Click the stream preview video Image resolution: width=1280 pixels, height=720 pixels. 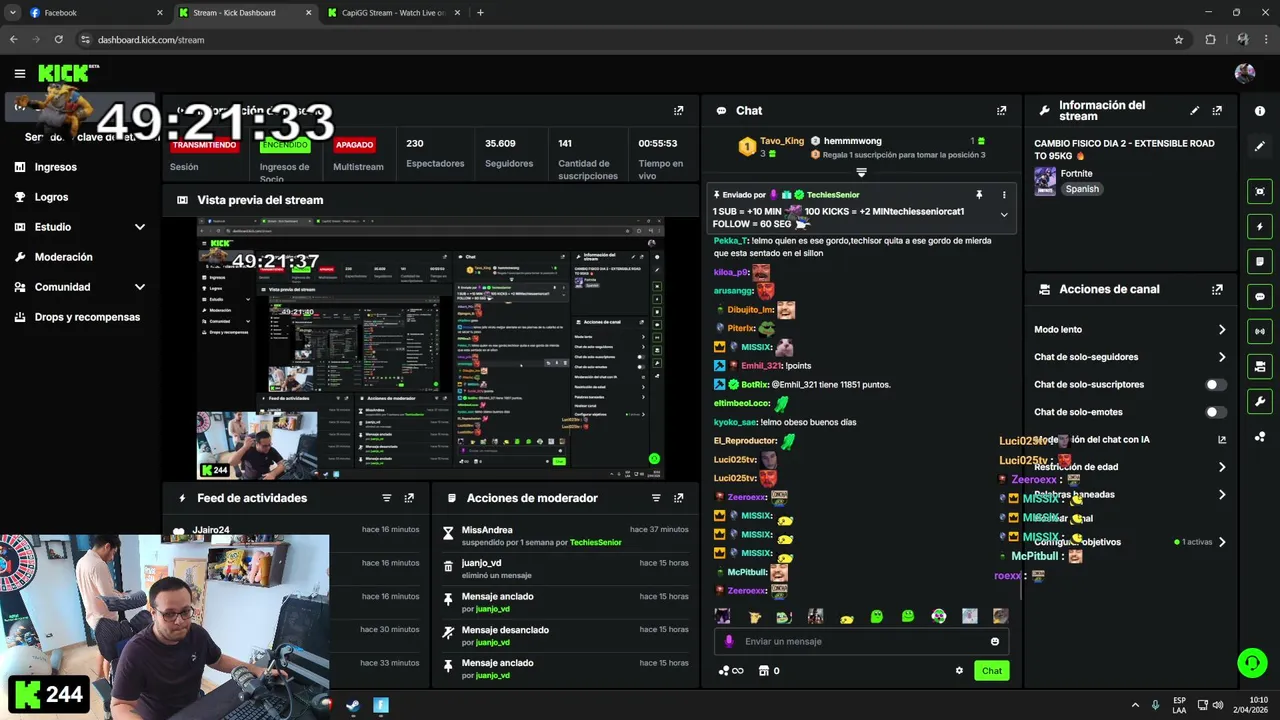[430, 348]
